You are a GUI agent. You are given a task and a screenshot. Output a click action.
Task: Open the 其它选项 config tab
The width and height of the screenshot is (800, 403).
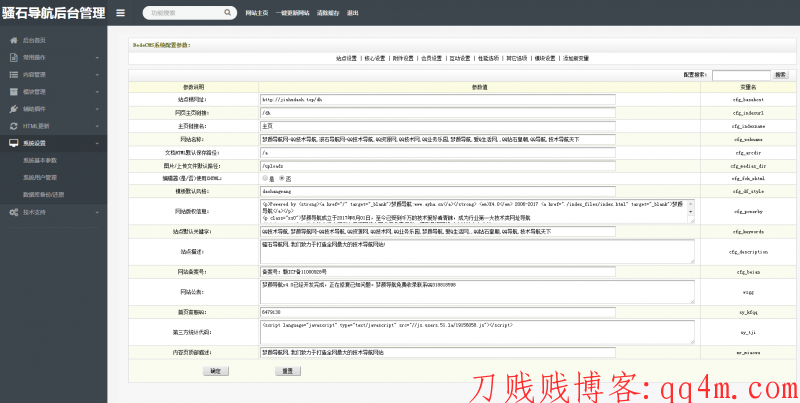(517, 59)
